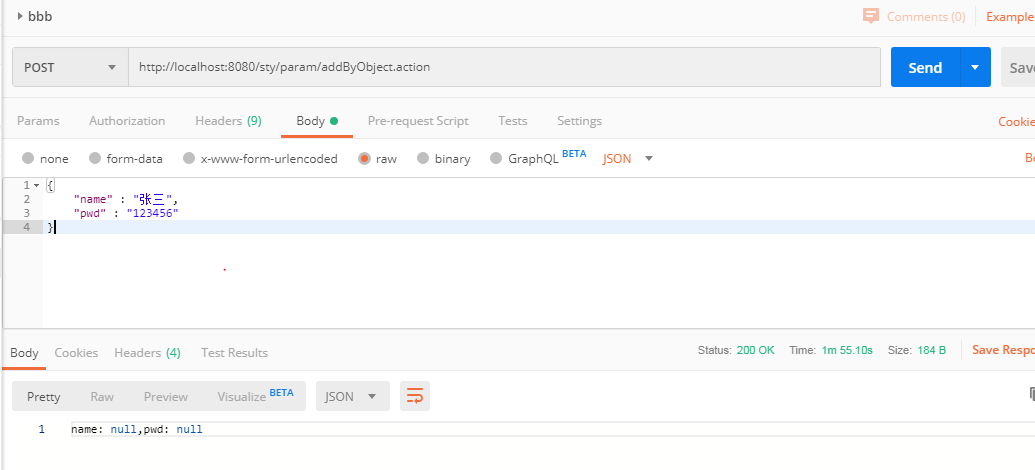Open the request Settings tab
Viewport: 1035px width, 470px height.
tap(580, 121)
